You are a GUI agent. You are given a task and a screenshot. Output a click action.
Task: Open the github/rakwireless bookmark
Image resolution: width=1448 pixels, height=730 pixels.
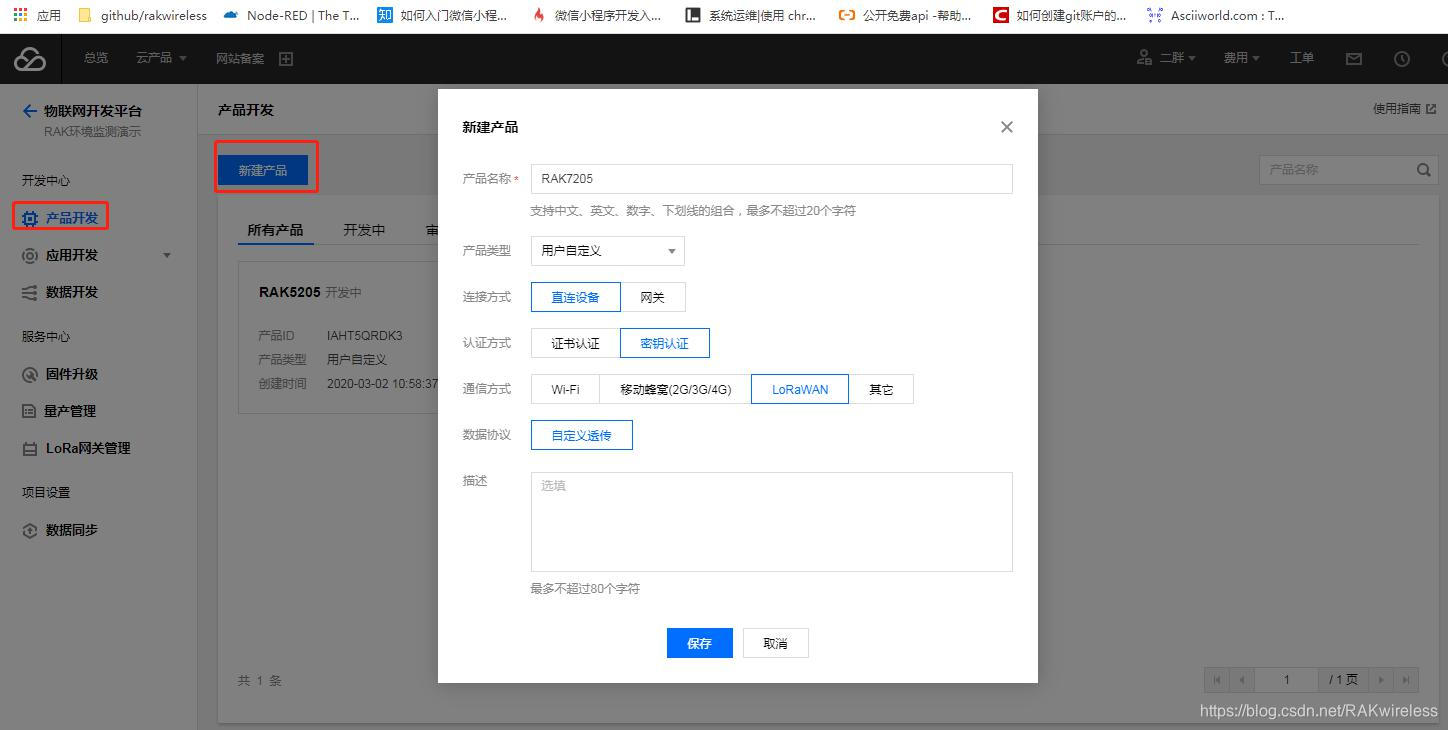tap(142, 15)
